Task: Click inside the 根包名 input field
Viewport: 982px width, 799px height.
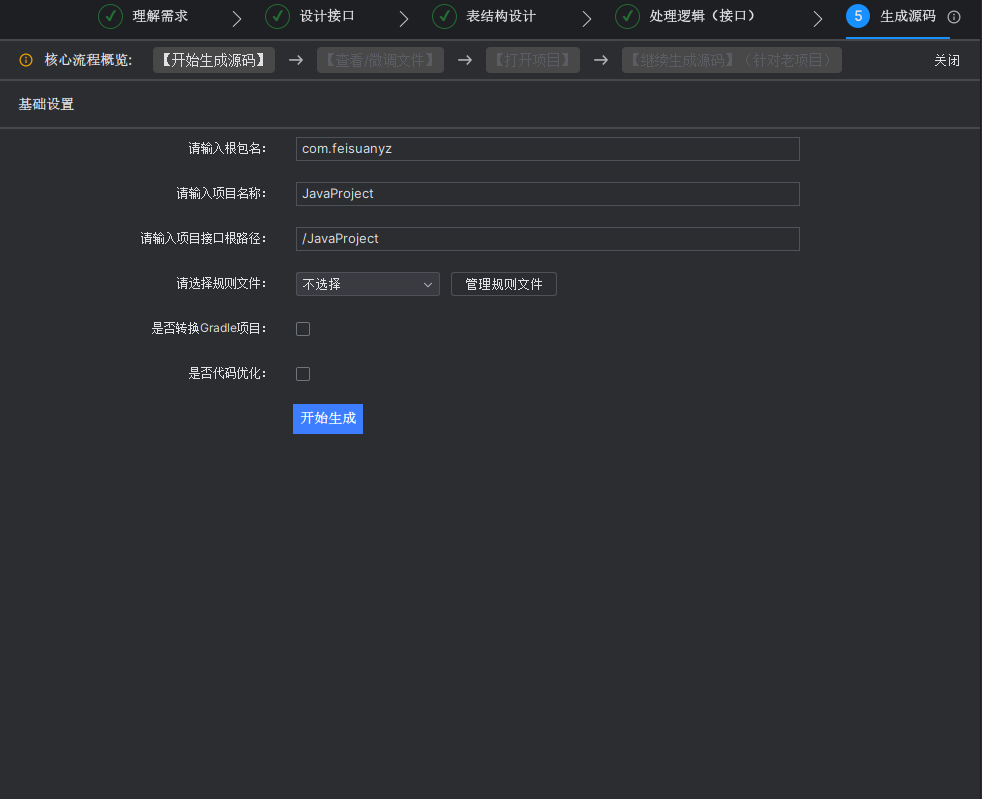Action: point(547,148)
